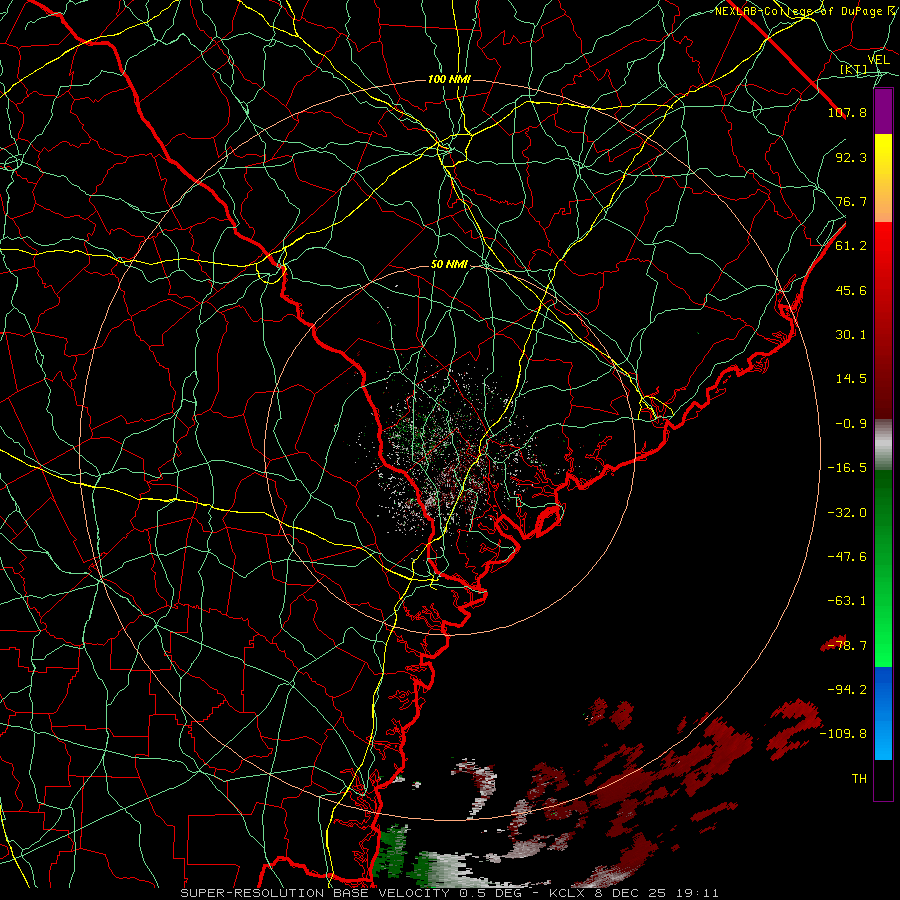Click the VEL legend title
Screen dimensions: 900x900
[x=878, y=60]
